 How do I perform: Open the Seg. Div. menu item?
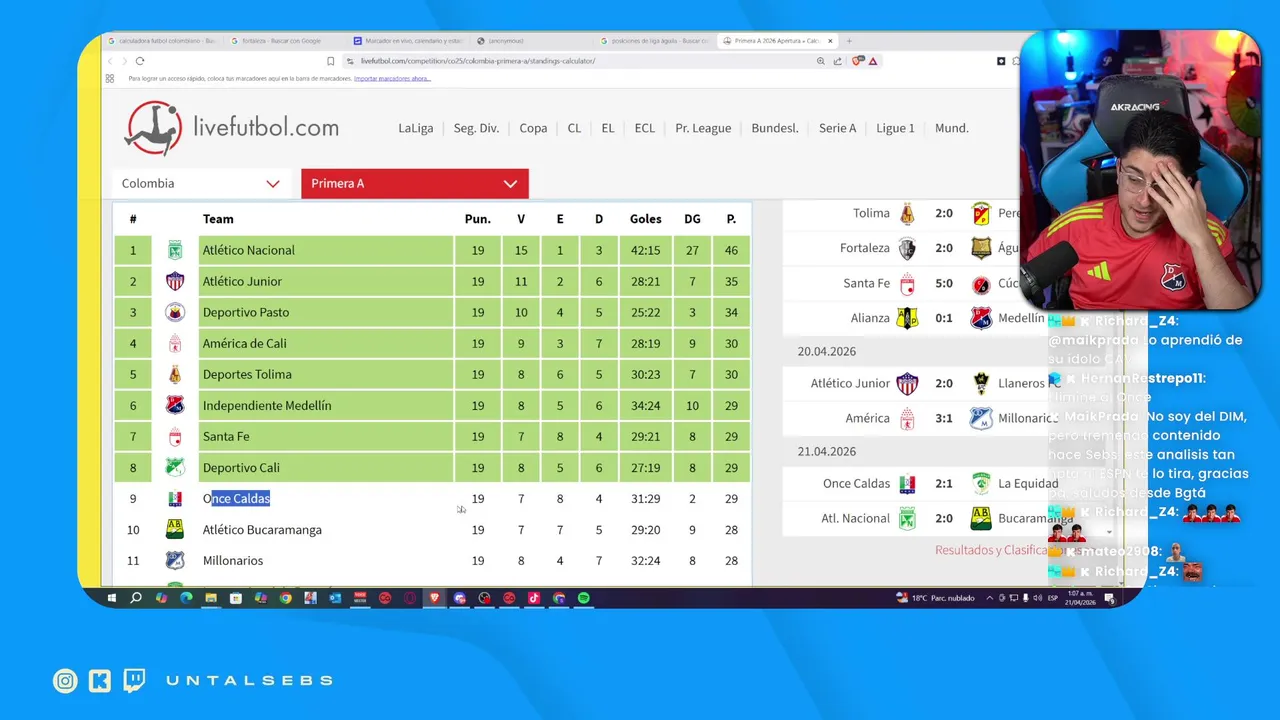point(476,128)
